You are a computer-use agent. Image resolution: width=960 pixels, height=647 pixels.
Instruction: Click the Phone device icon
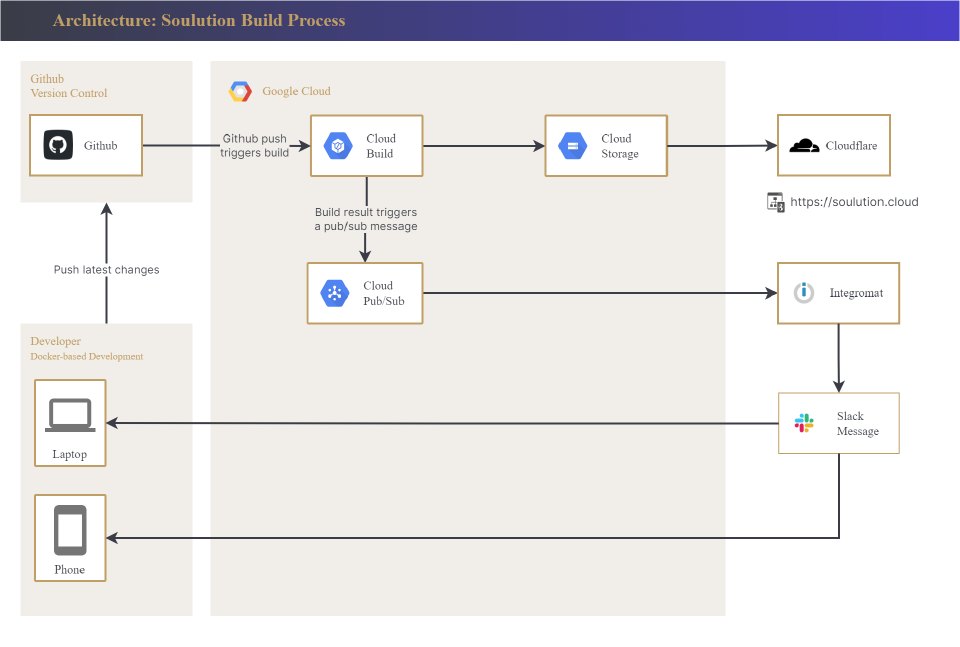coord(70,530)
